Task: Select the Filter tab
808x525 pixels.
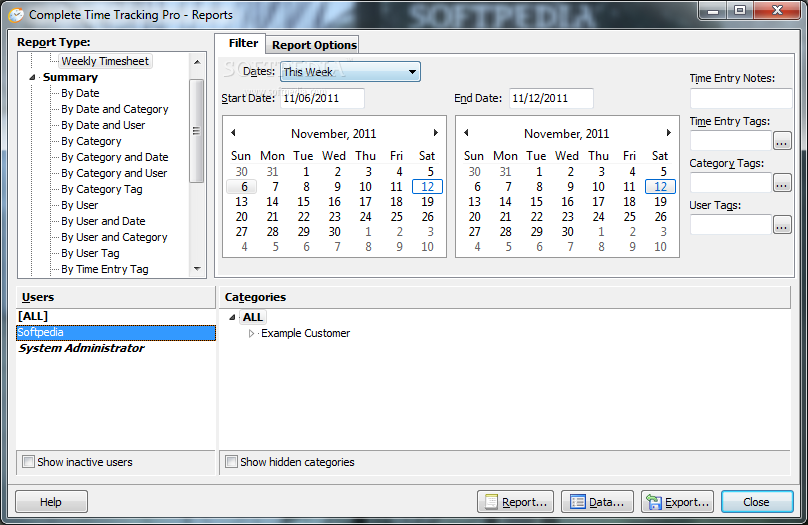Action: (243, 43)
